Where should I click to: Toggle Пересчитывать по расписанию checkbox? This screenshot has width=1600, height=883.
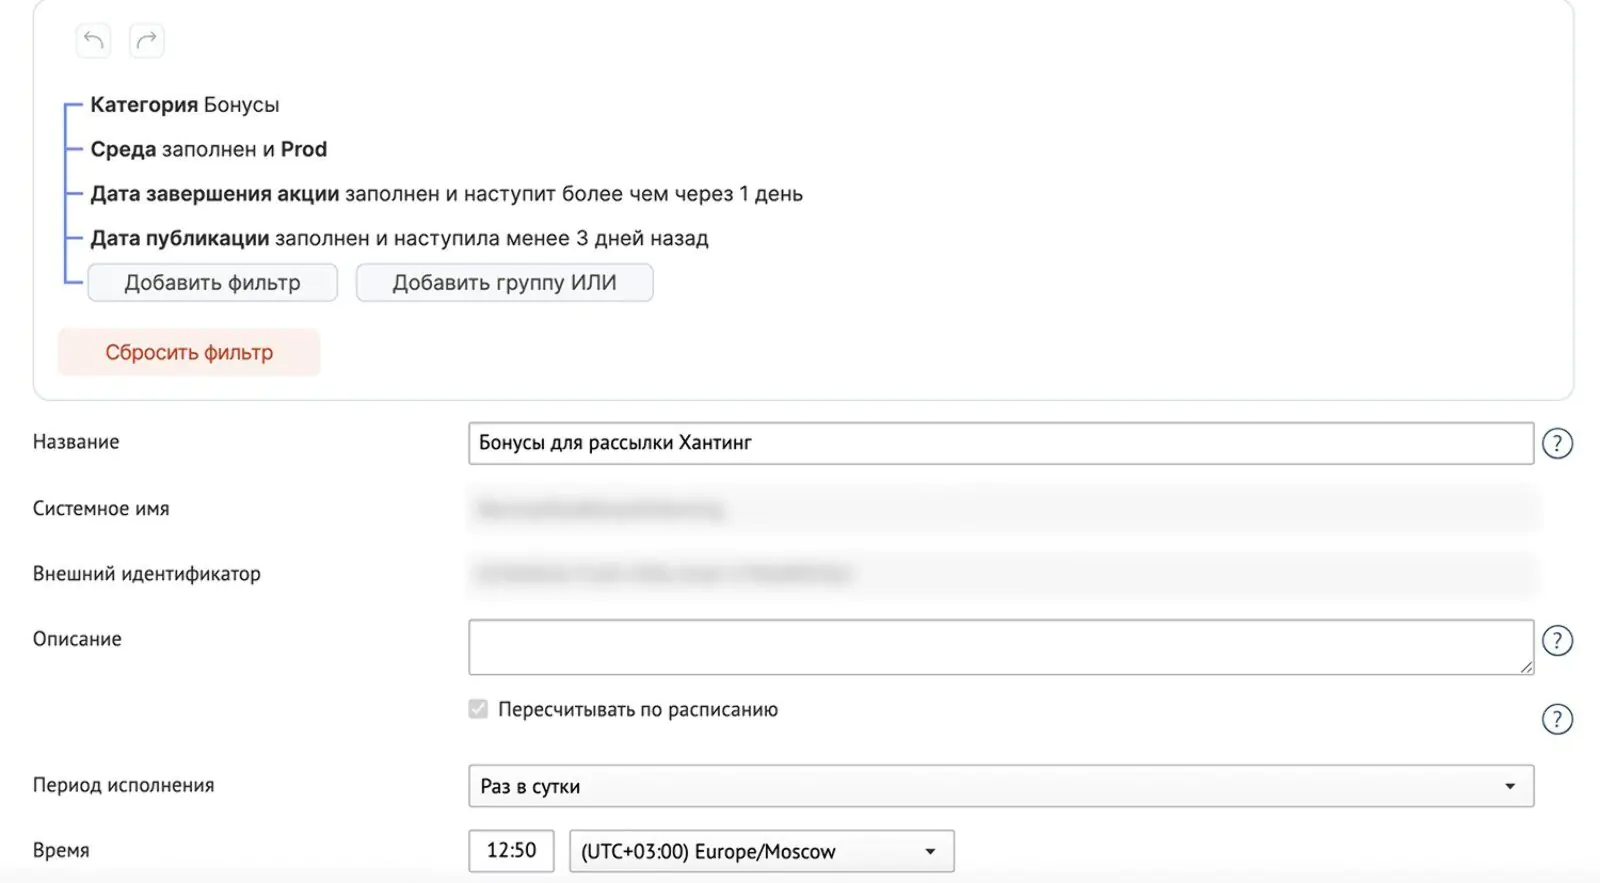pos(478,709)
